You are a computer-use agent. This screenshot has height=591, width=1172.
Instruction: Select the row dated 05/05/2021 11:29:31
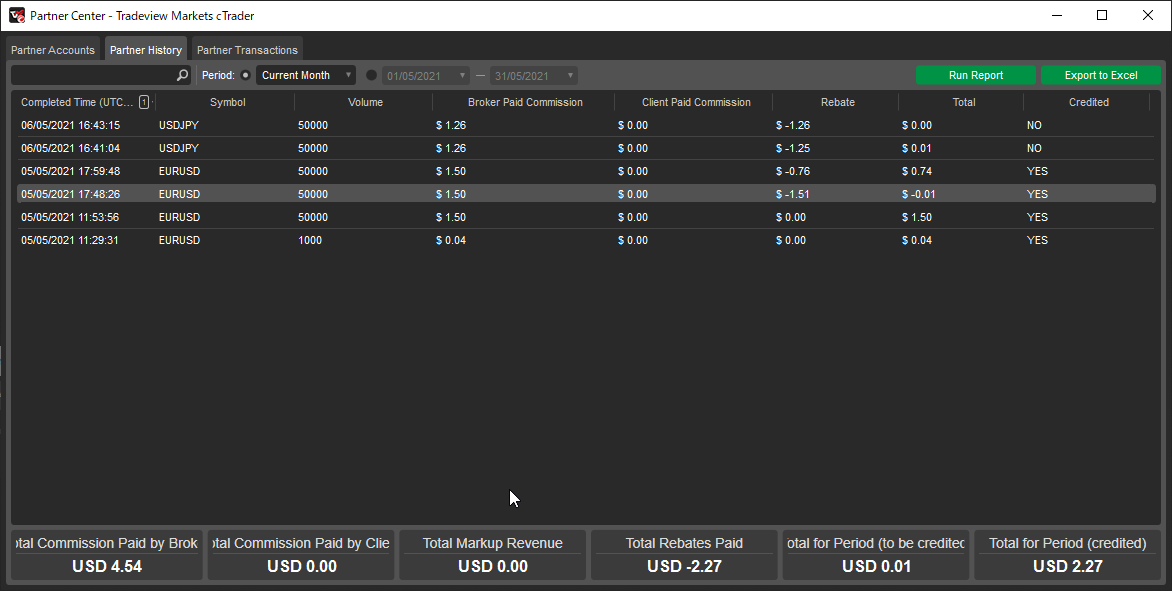586,241
